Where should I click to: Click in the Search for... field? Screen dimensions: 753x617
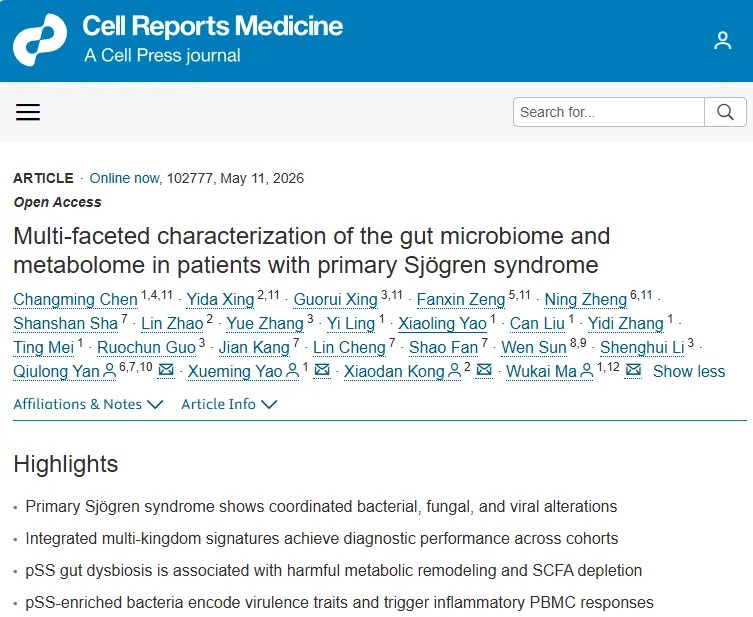coord(609,112)
